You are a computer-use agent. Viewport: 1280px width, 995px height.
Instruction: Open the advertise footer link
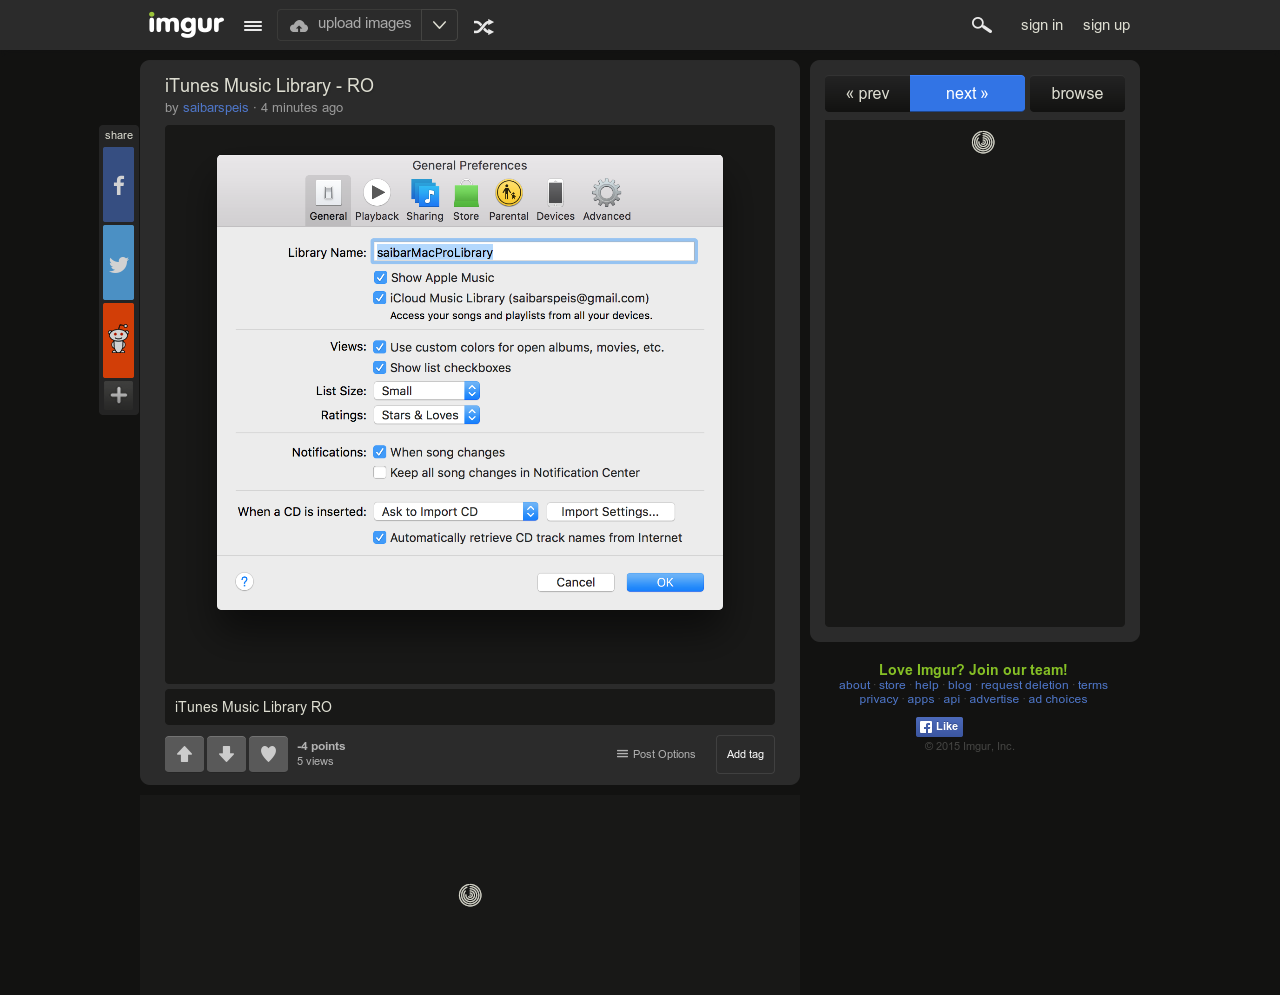[994, 700]
